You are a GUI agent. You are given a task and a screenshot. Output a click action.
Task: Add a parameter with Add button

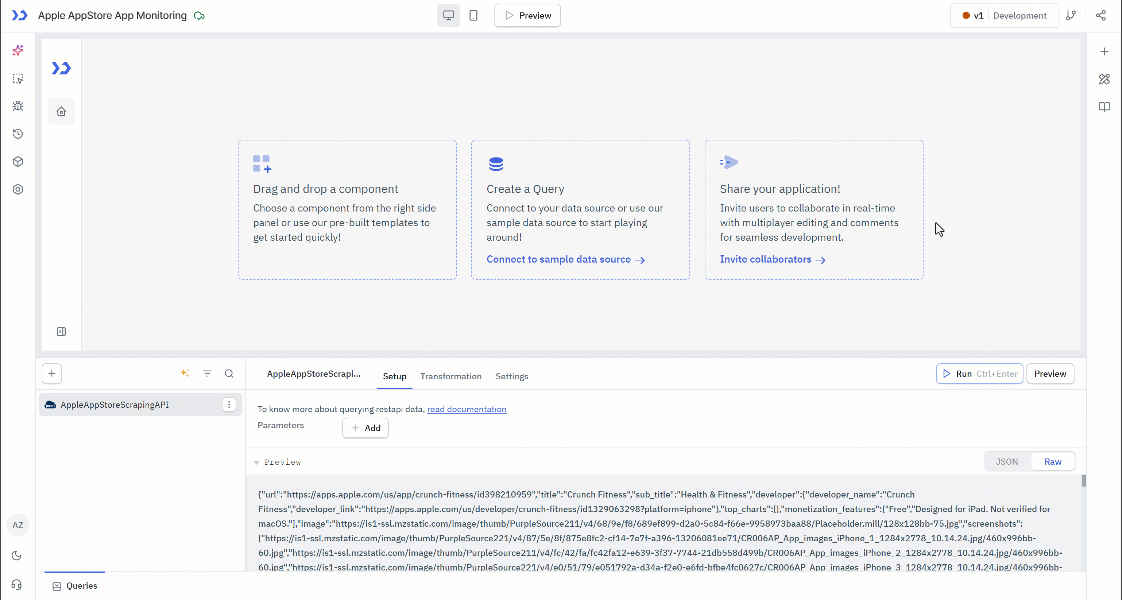[x=366, y=428]
